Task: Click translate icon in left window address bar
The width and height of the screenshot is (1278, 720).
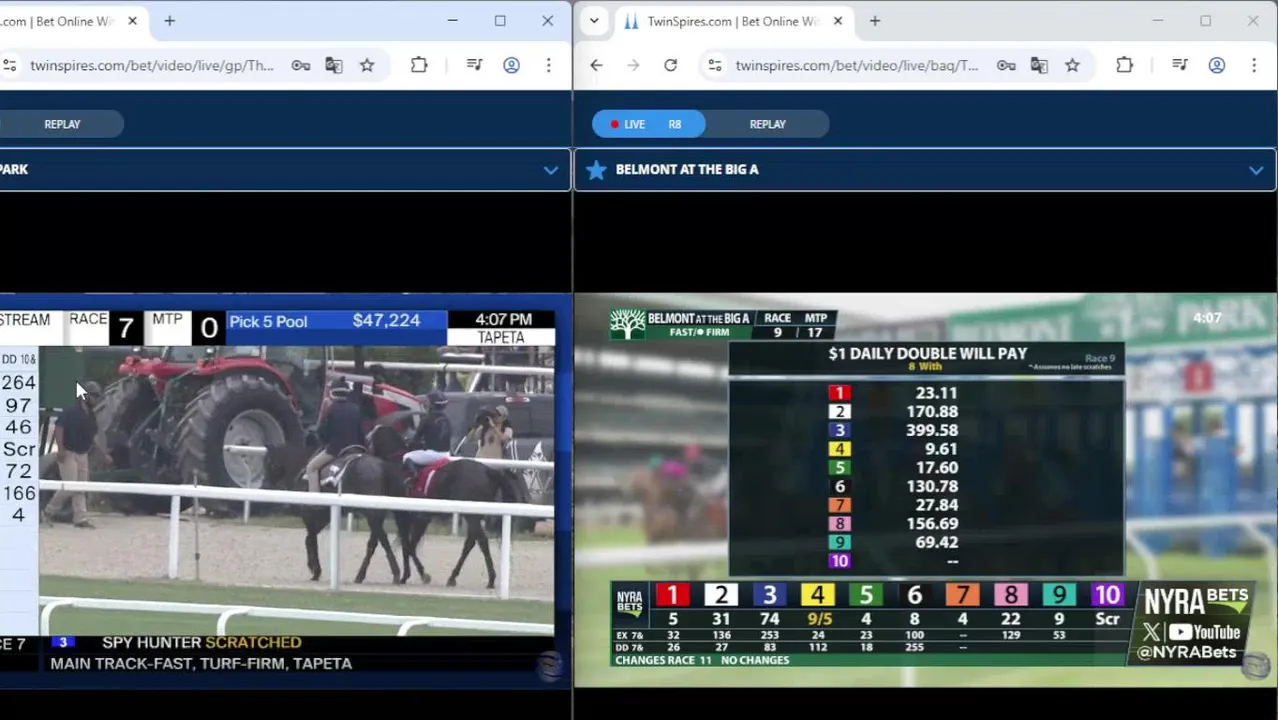Action: click(334, 65)
